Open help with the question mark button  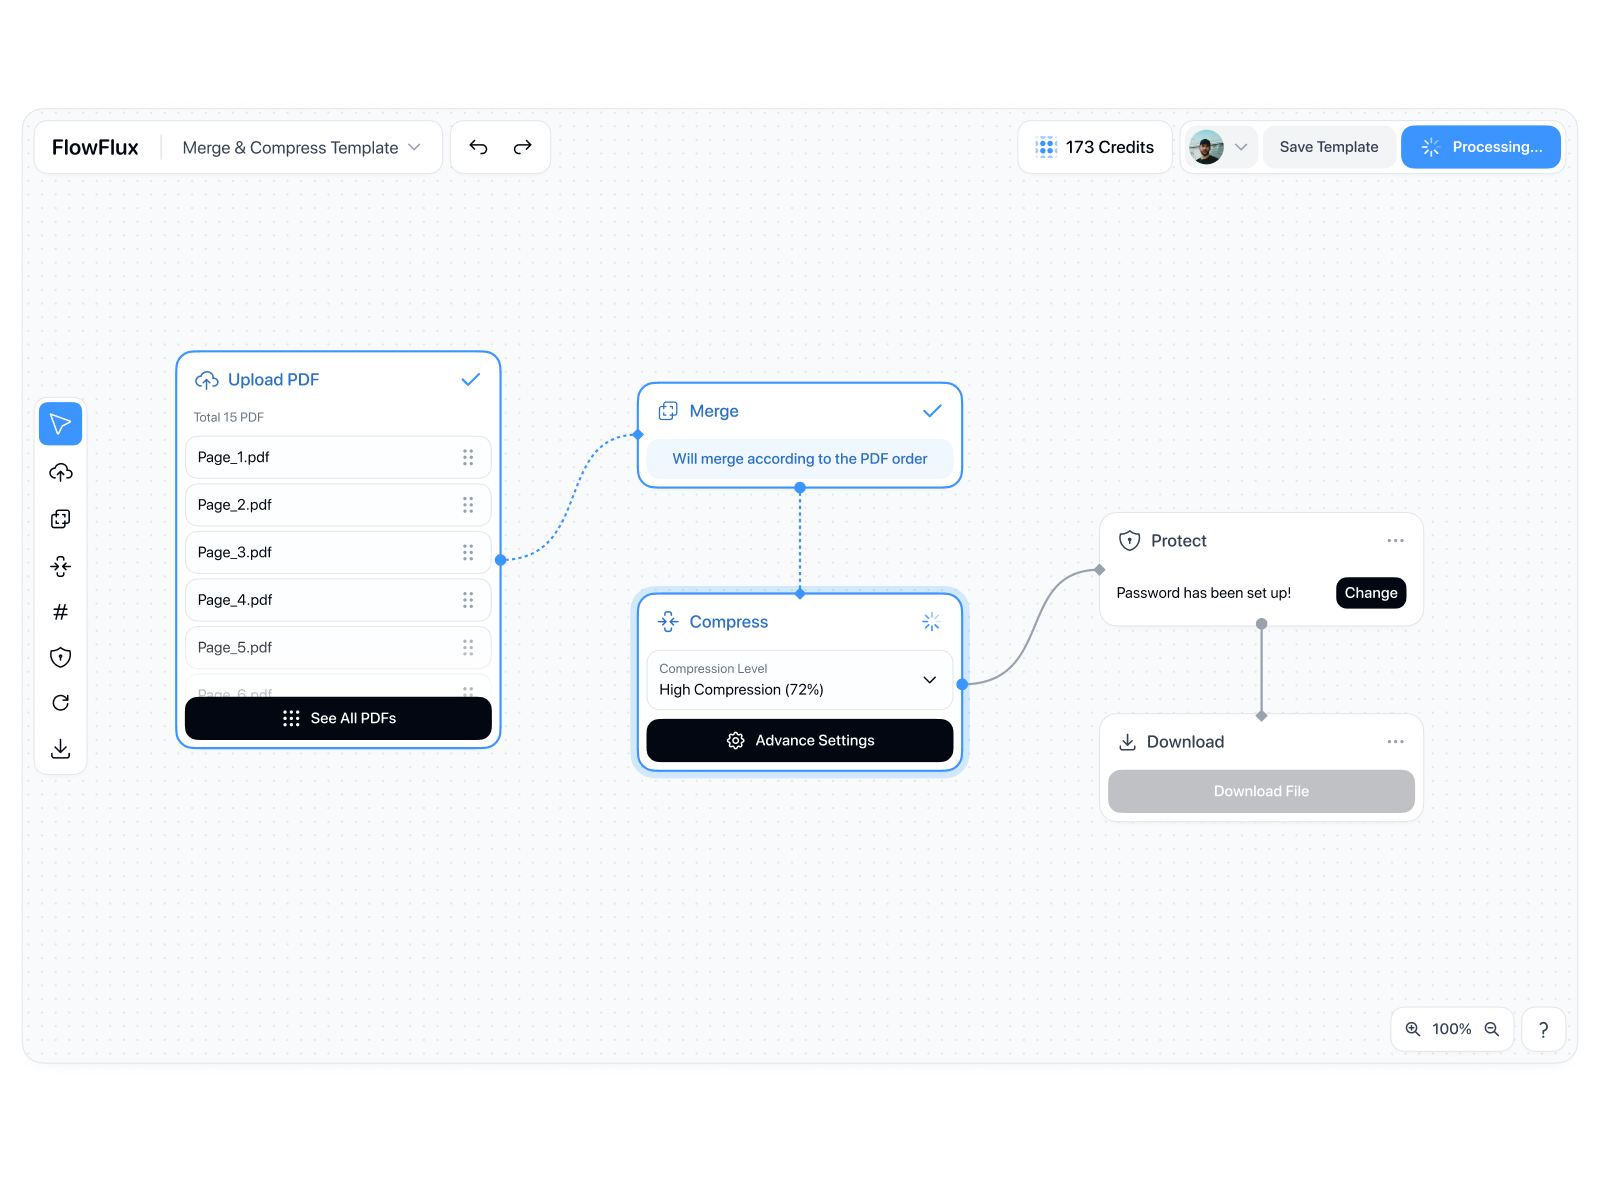click(1543, 1029)
